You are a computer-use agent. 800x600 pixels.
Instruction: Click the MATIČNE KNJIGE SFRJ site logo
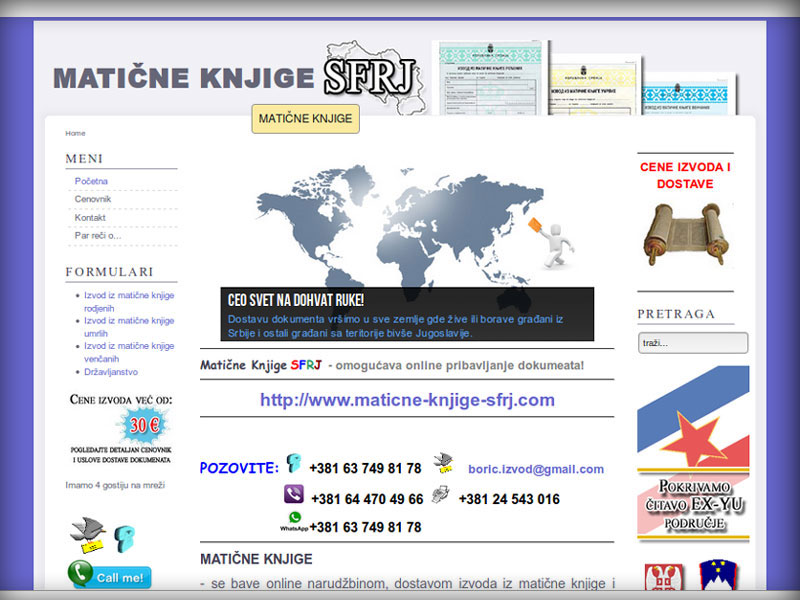tap(238, 77)
